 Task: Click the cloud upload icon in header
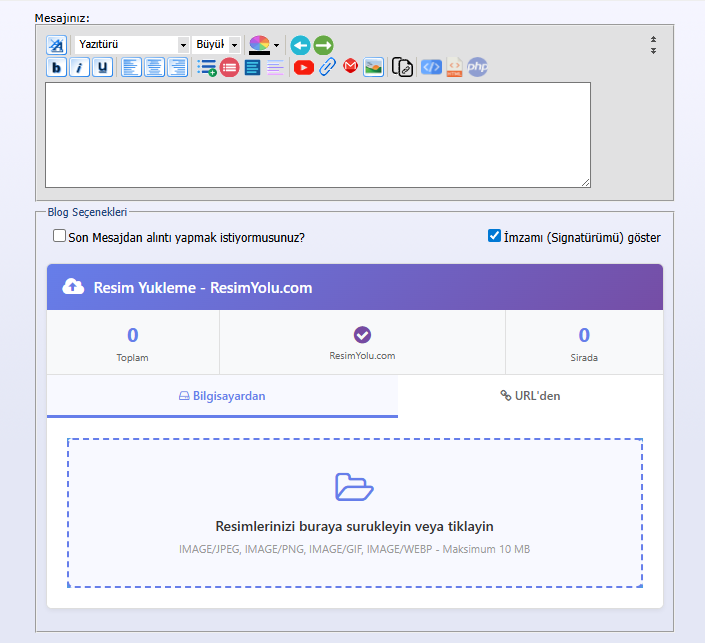click(73, 286)
